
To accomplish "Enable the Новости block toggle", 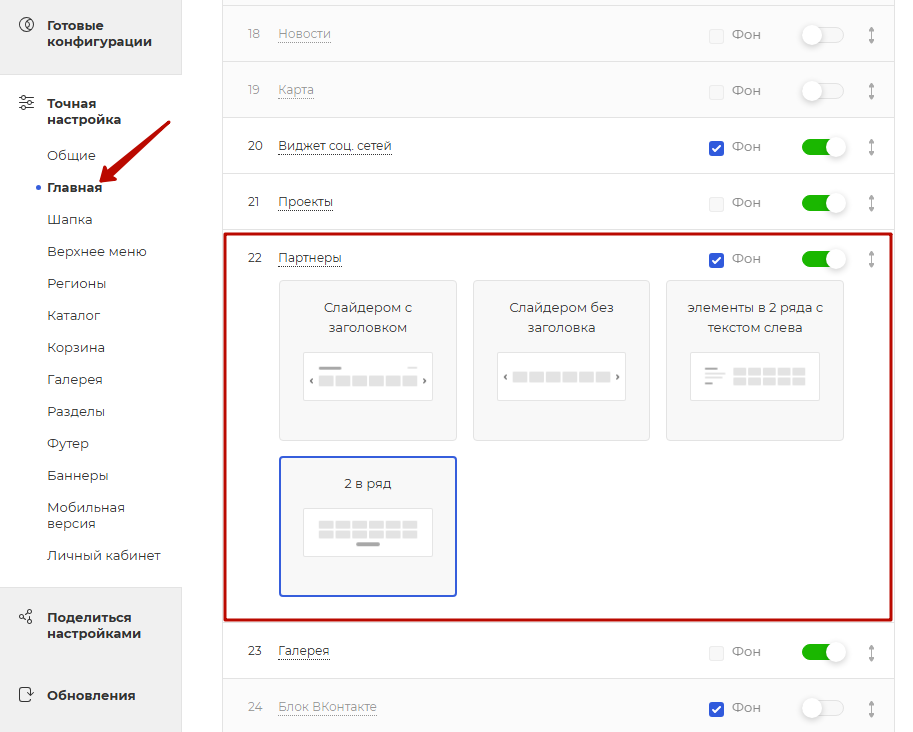I will (823, 35).
